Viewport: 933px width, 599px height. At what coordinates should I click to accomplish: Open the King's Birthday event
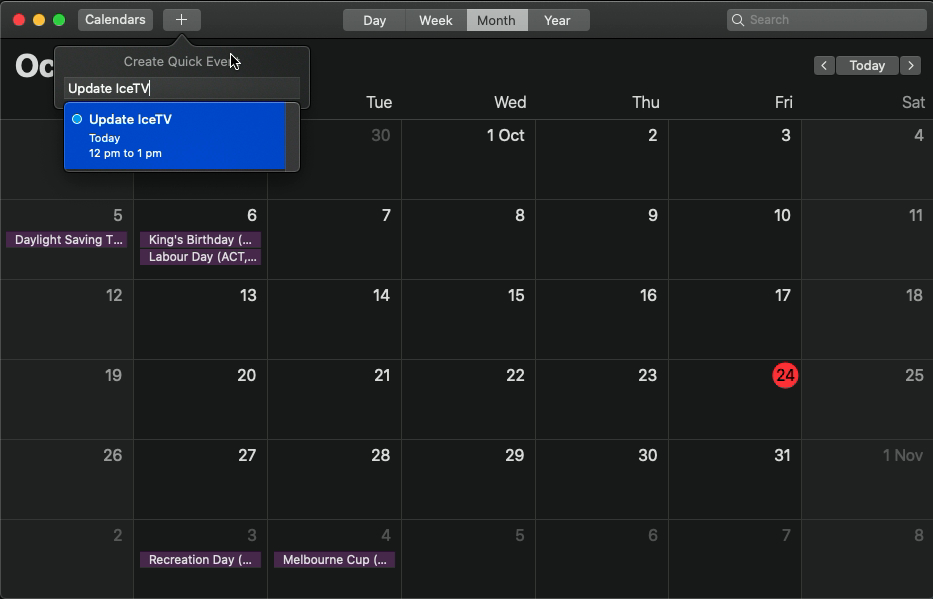point(201,240)
